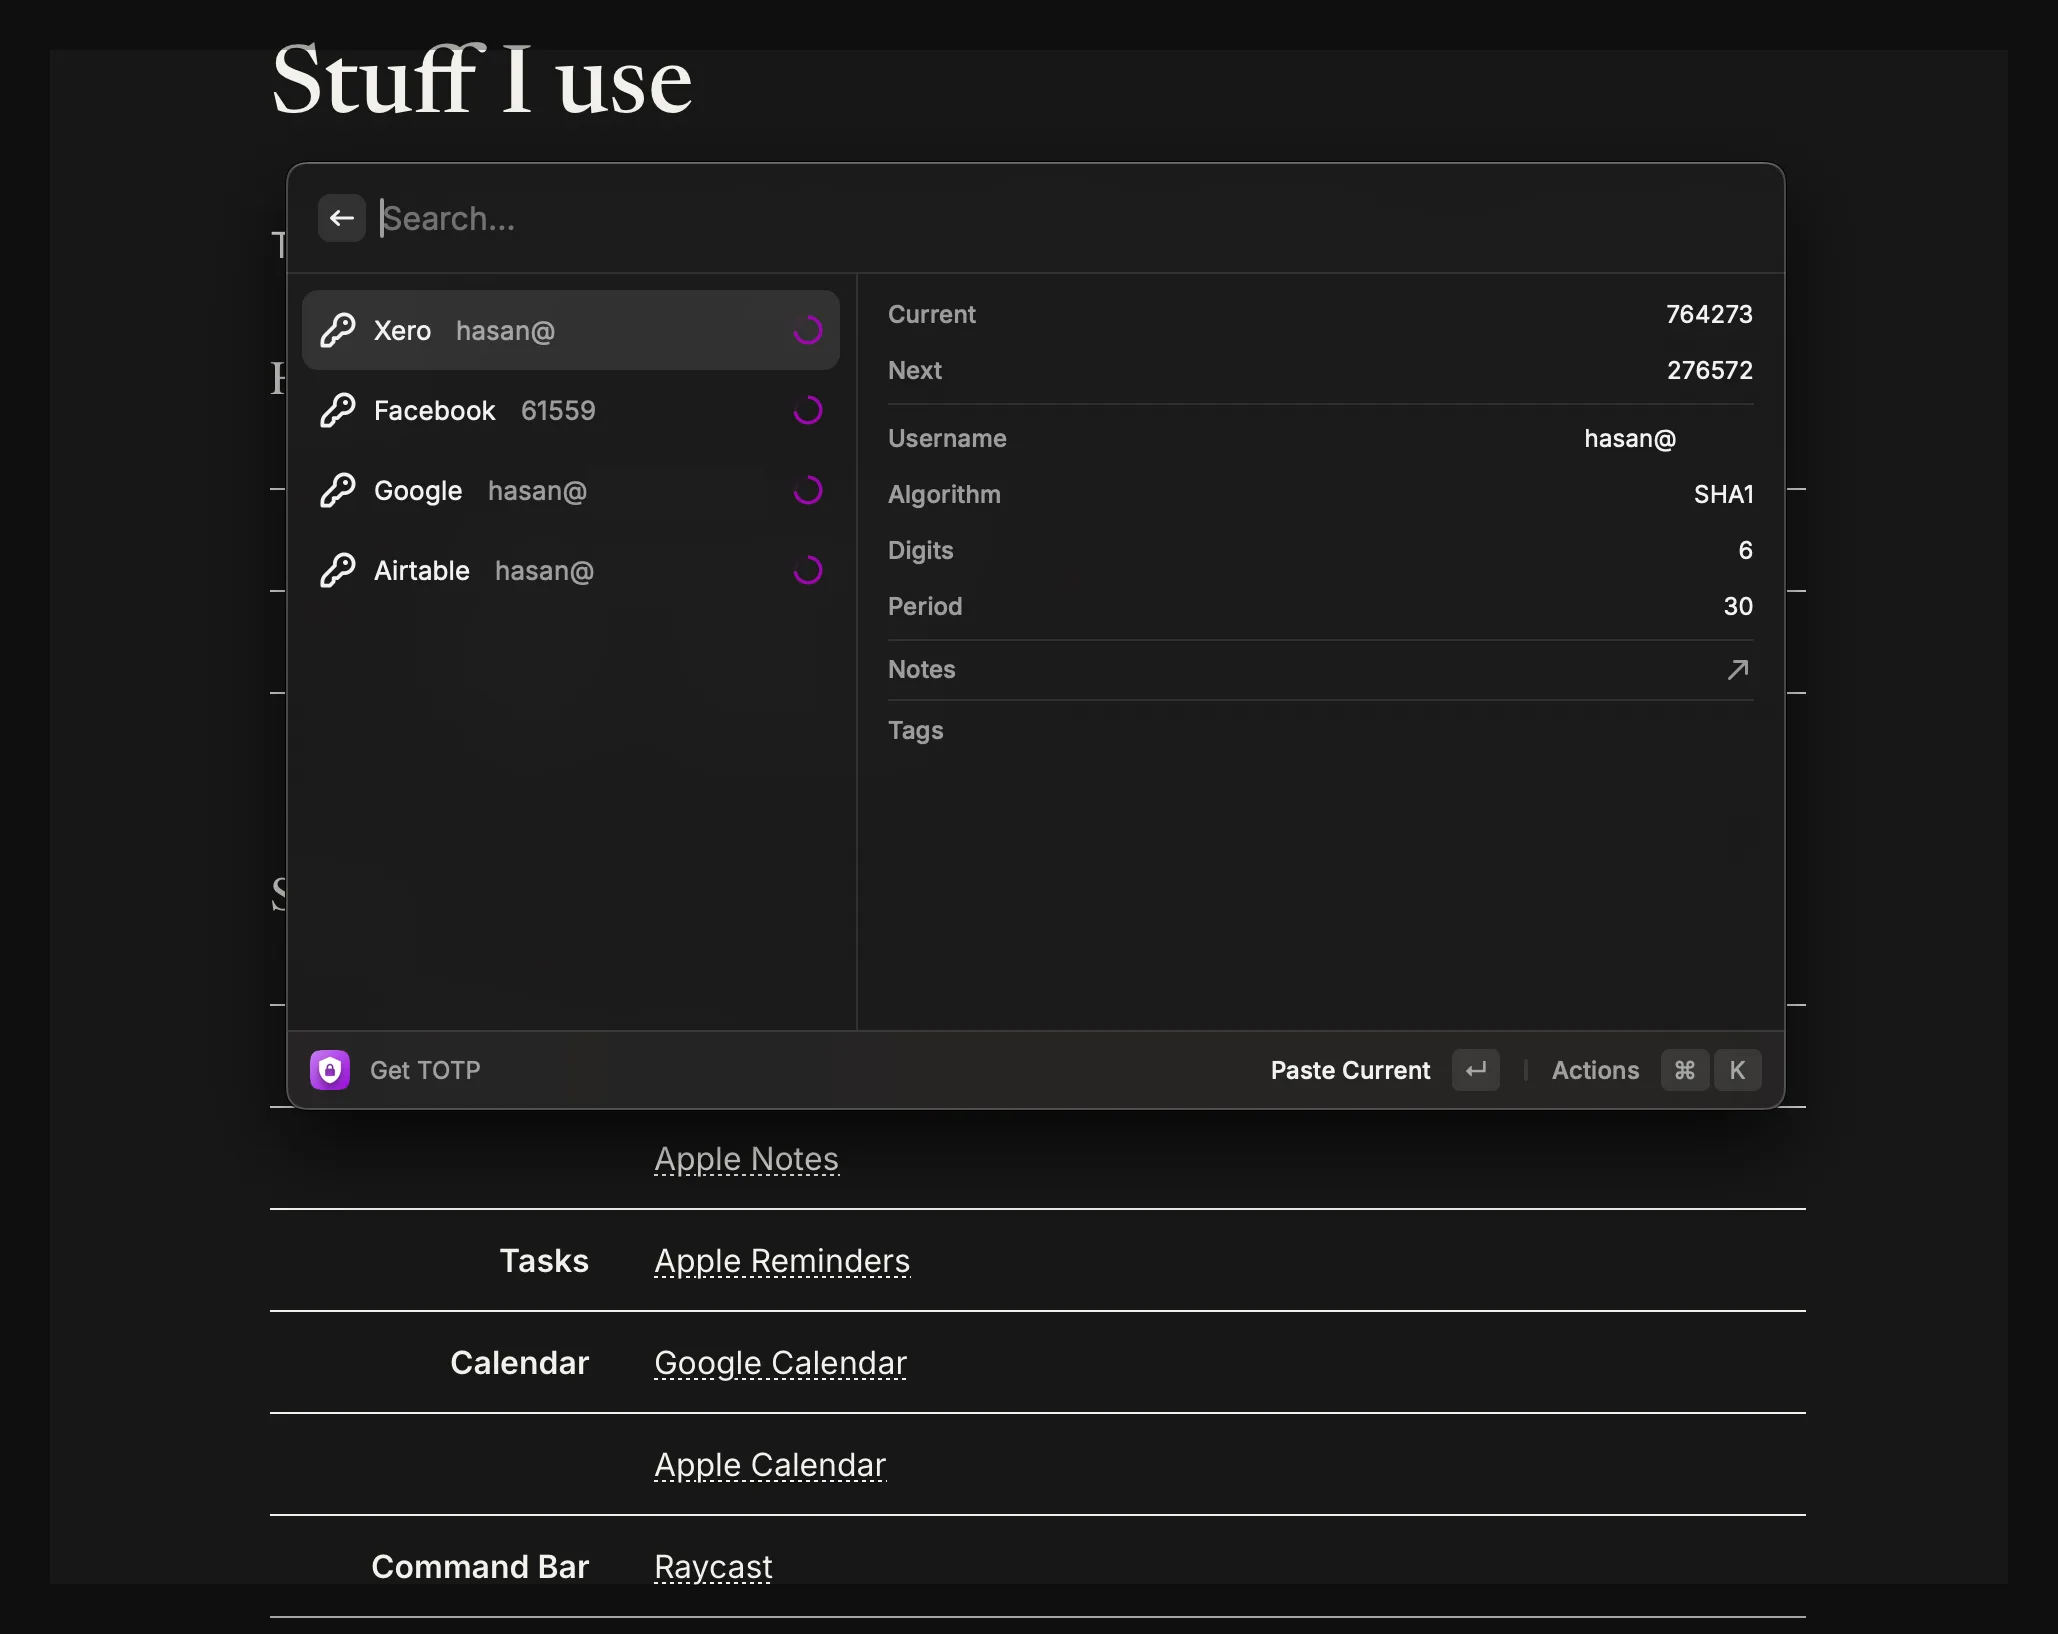Click the key icon beside Google
The width and height of the screenshot is (2058, 1634).
coord(338,490)
